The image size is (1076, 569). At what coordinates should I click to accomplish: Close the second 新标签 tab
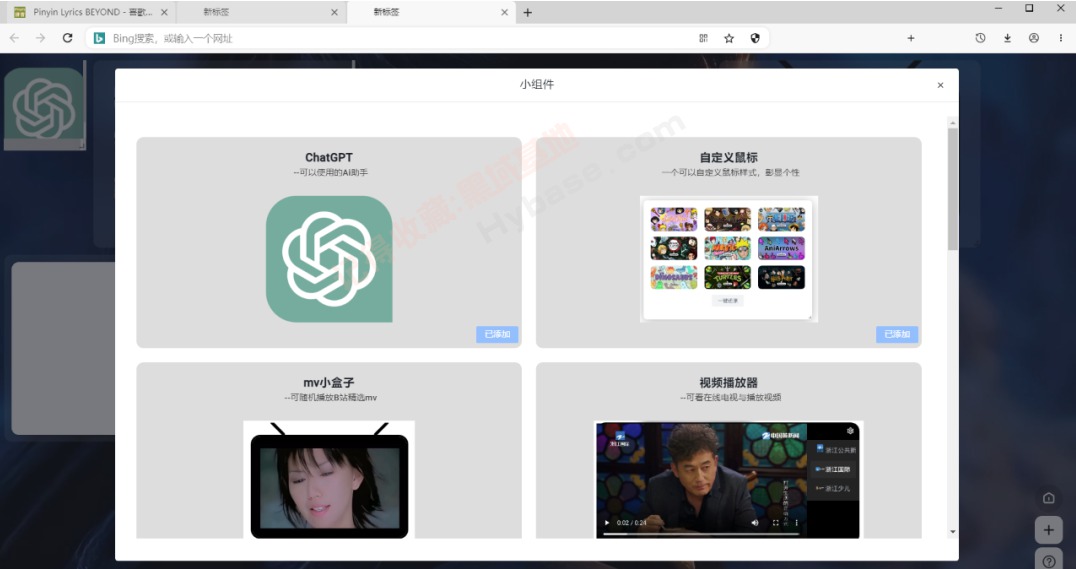pyautogui.click(x=334, y=12)
